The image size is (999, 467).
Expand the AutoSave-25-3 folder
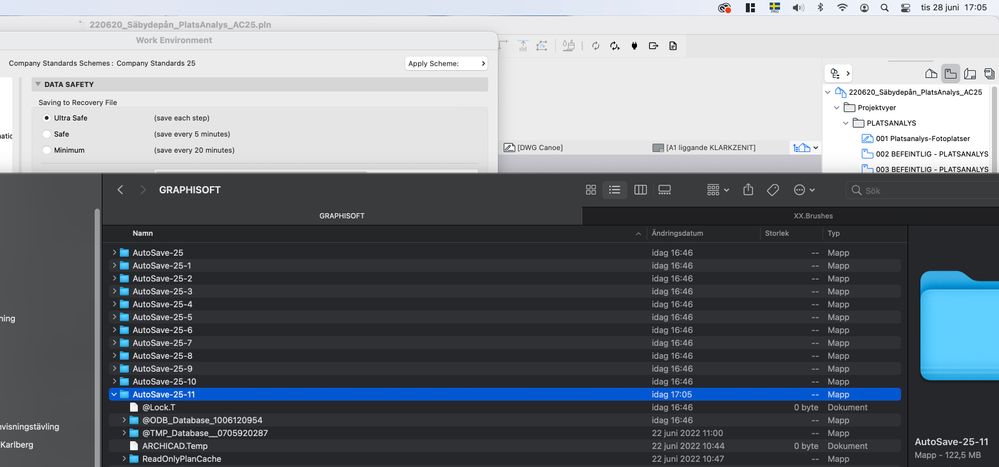(114, 292)
